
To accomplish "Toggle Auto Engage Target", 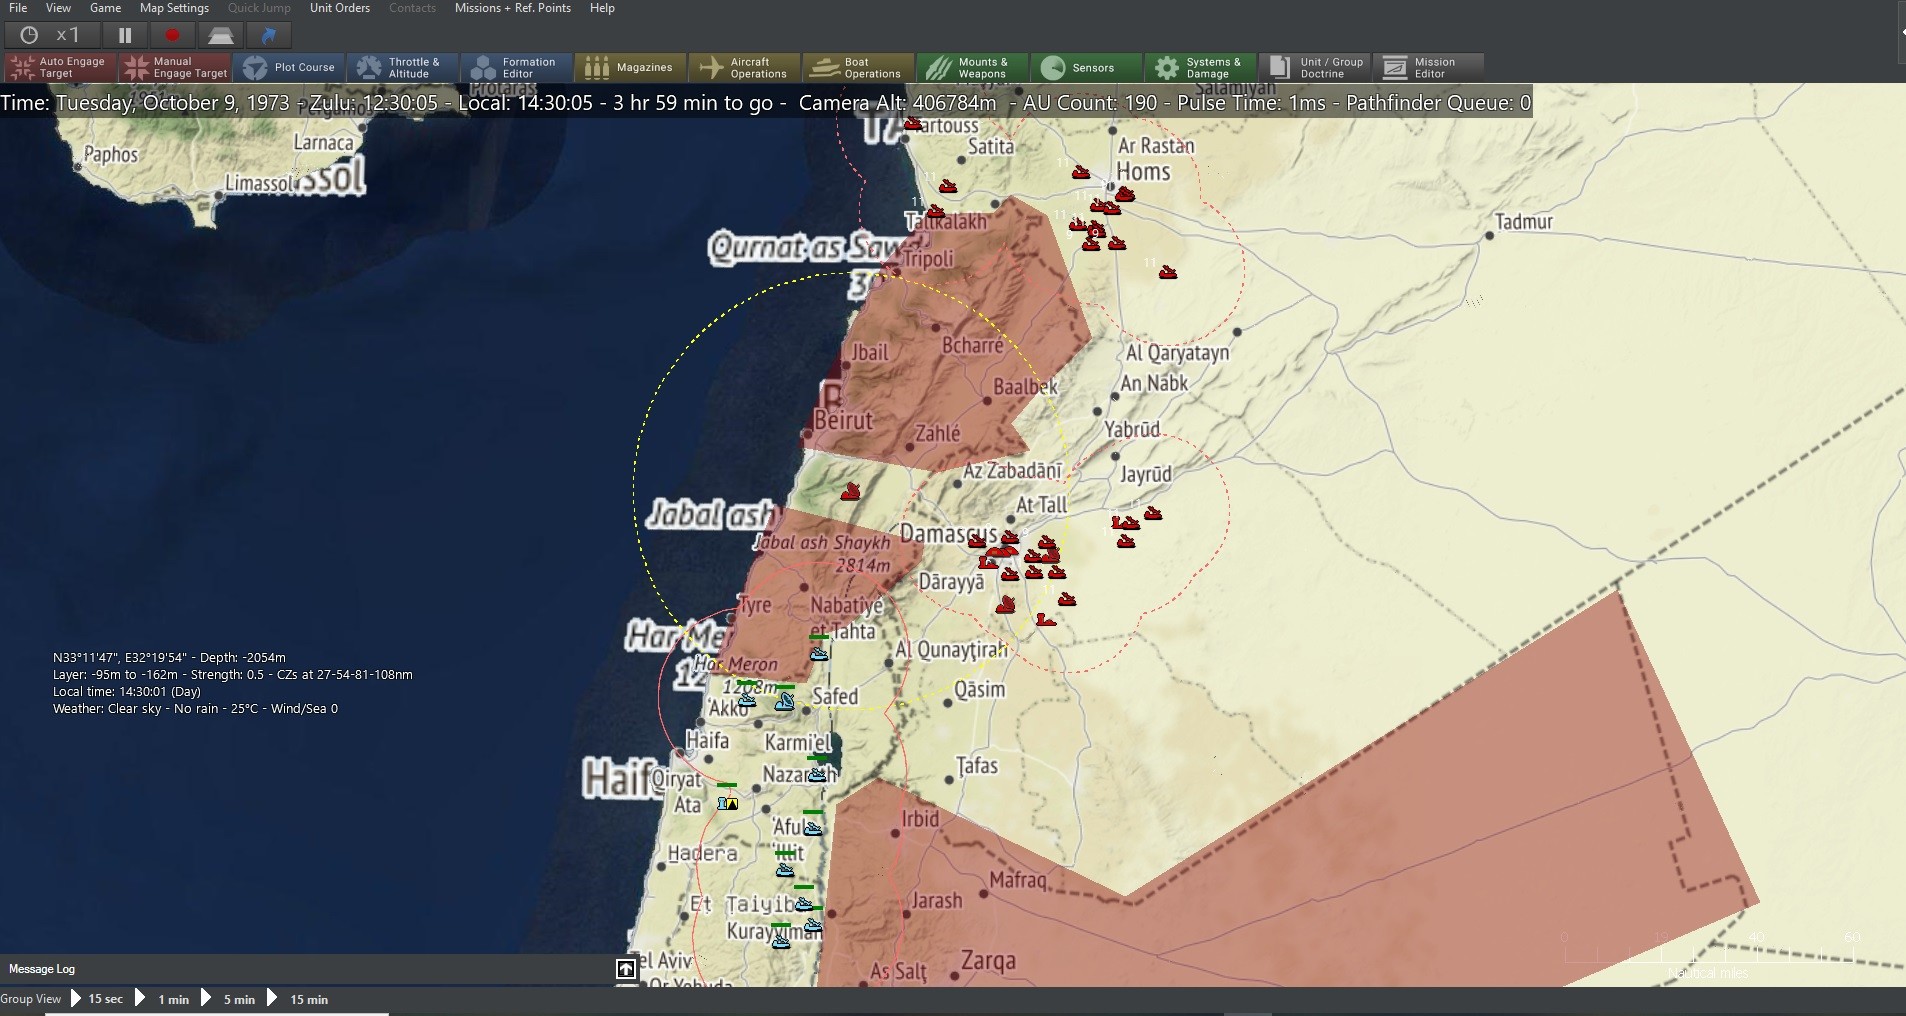I will (57, 67).
